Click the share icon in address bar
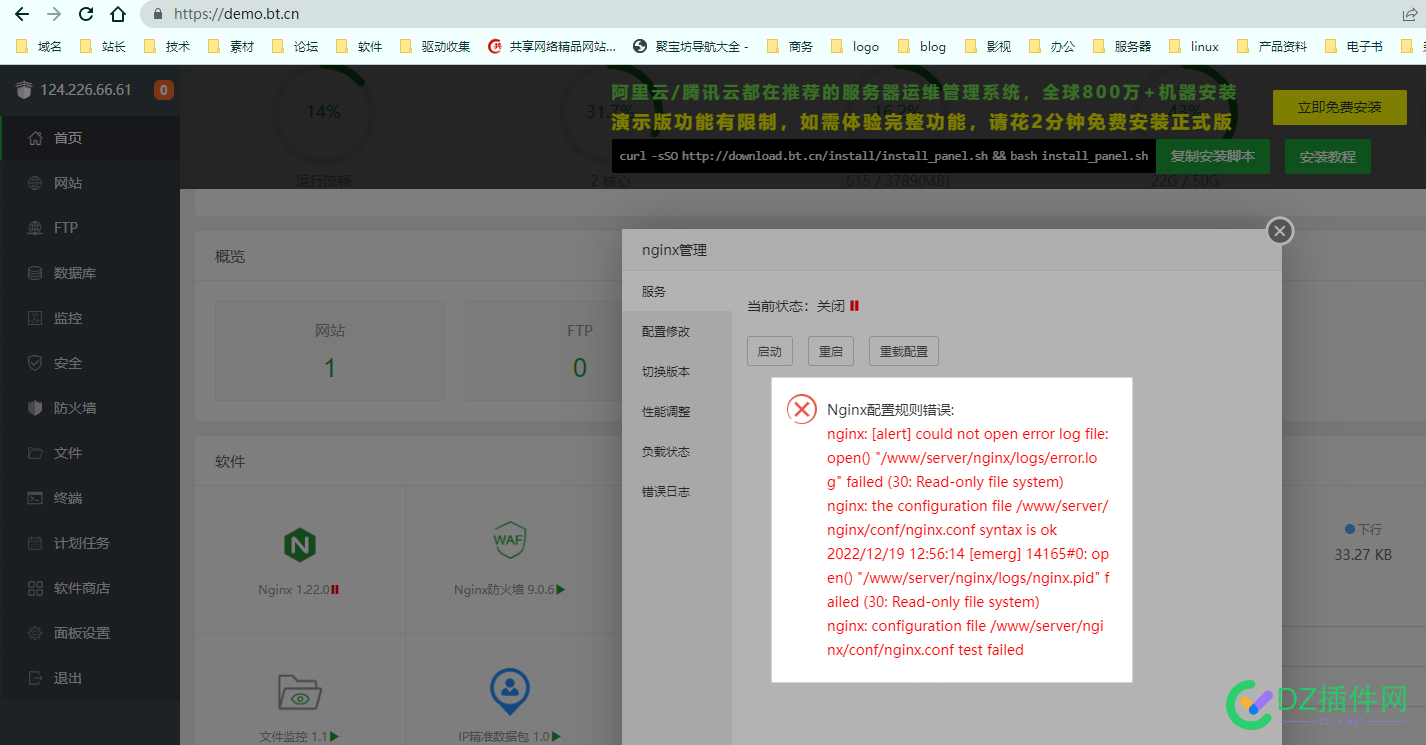Image resolution: width=1426 pixels, height=745 pixels. pyautogui.click(x=1410, y=14)
